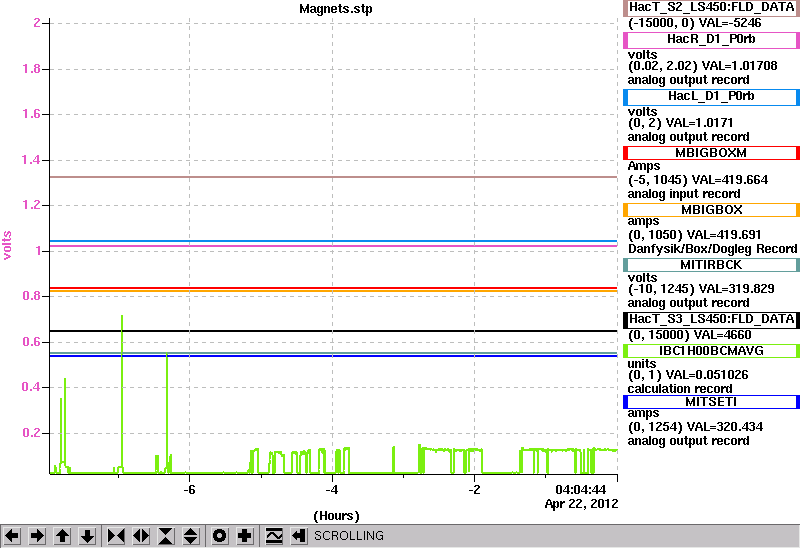Viewport: 800px width, 548px height.
Task: Click the vertical zoom-out icon
Action: tap(191, 536)
